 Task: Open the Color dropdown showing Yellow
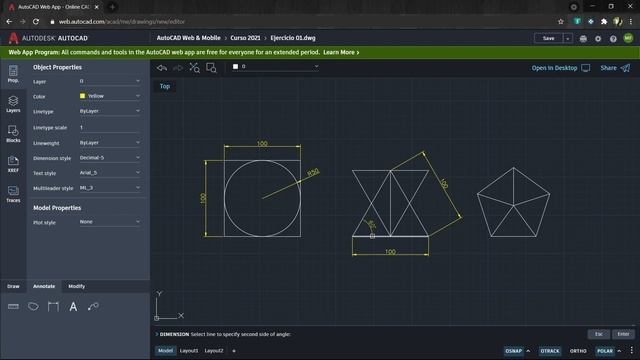tap(110, 96)
